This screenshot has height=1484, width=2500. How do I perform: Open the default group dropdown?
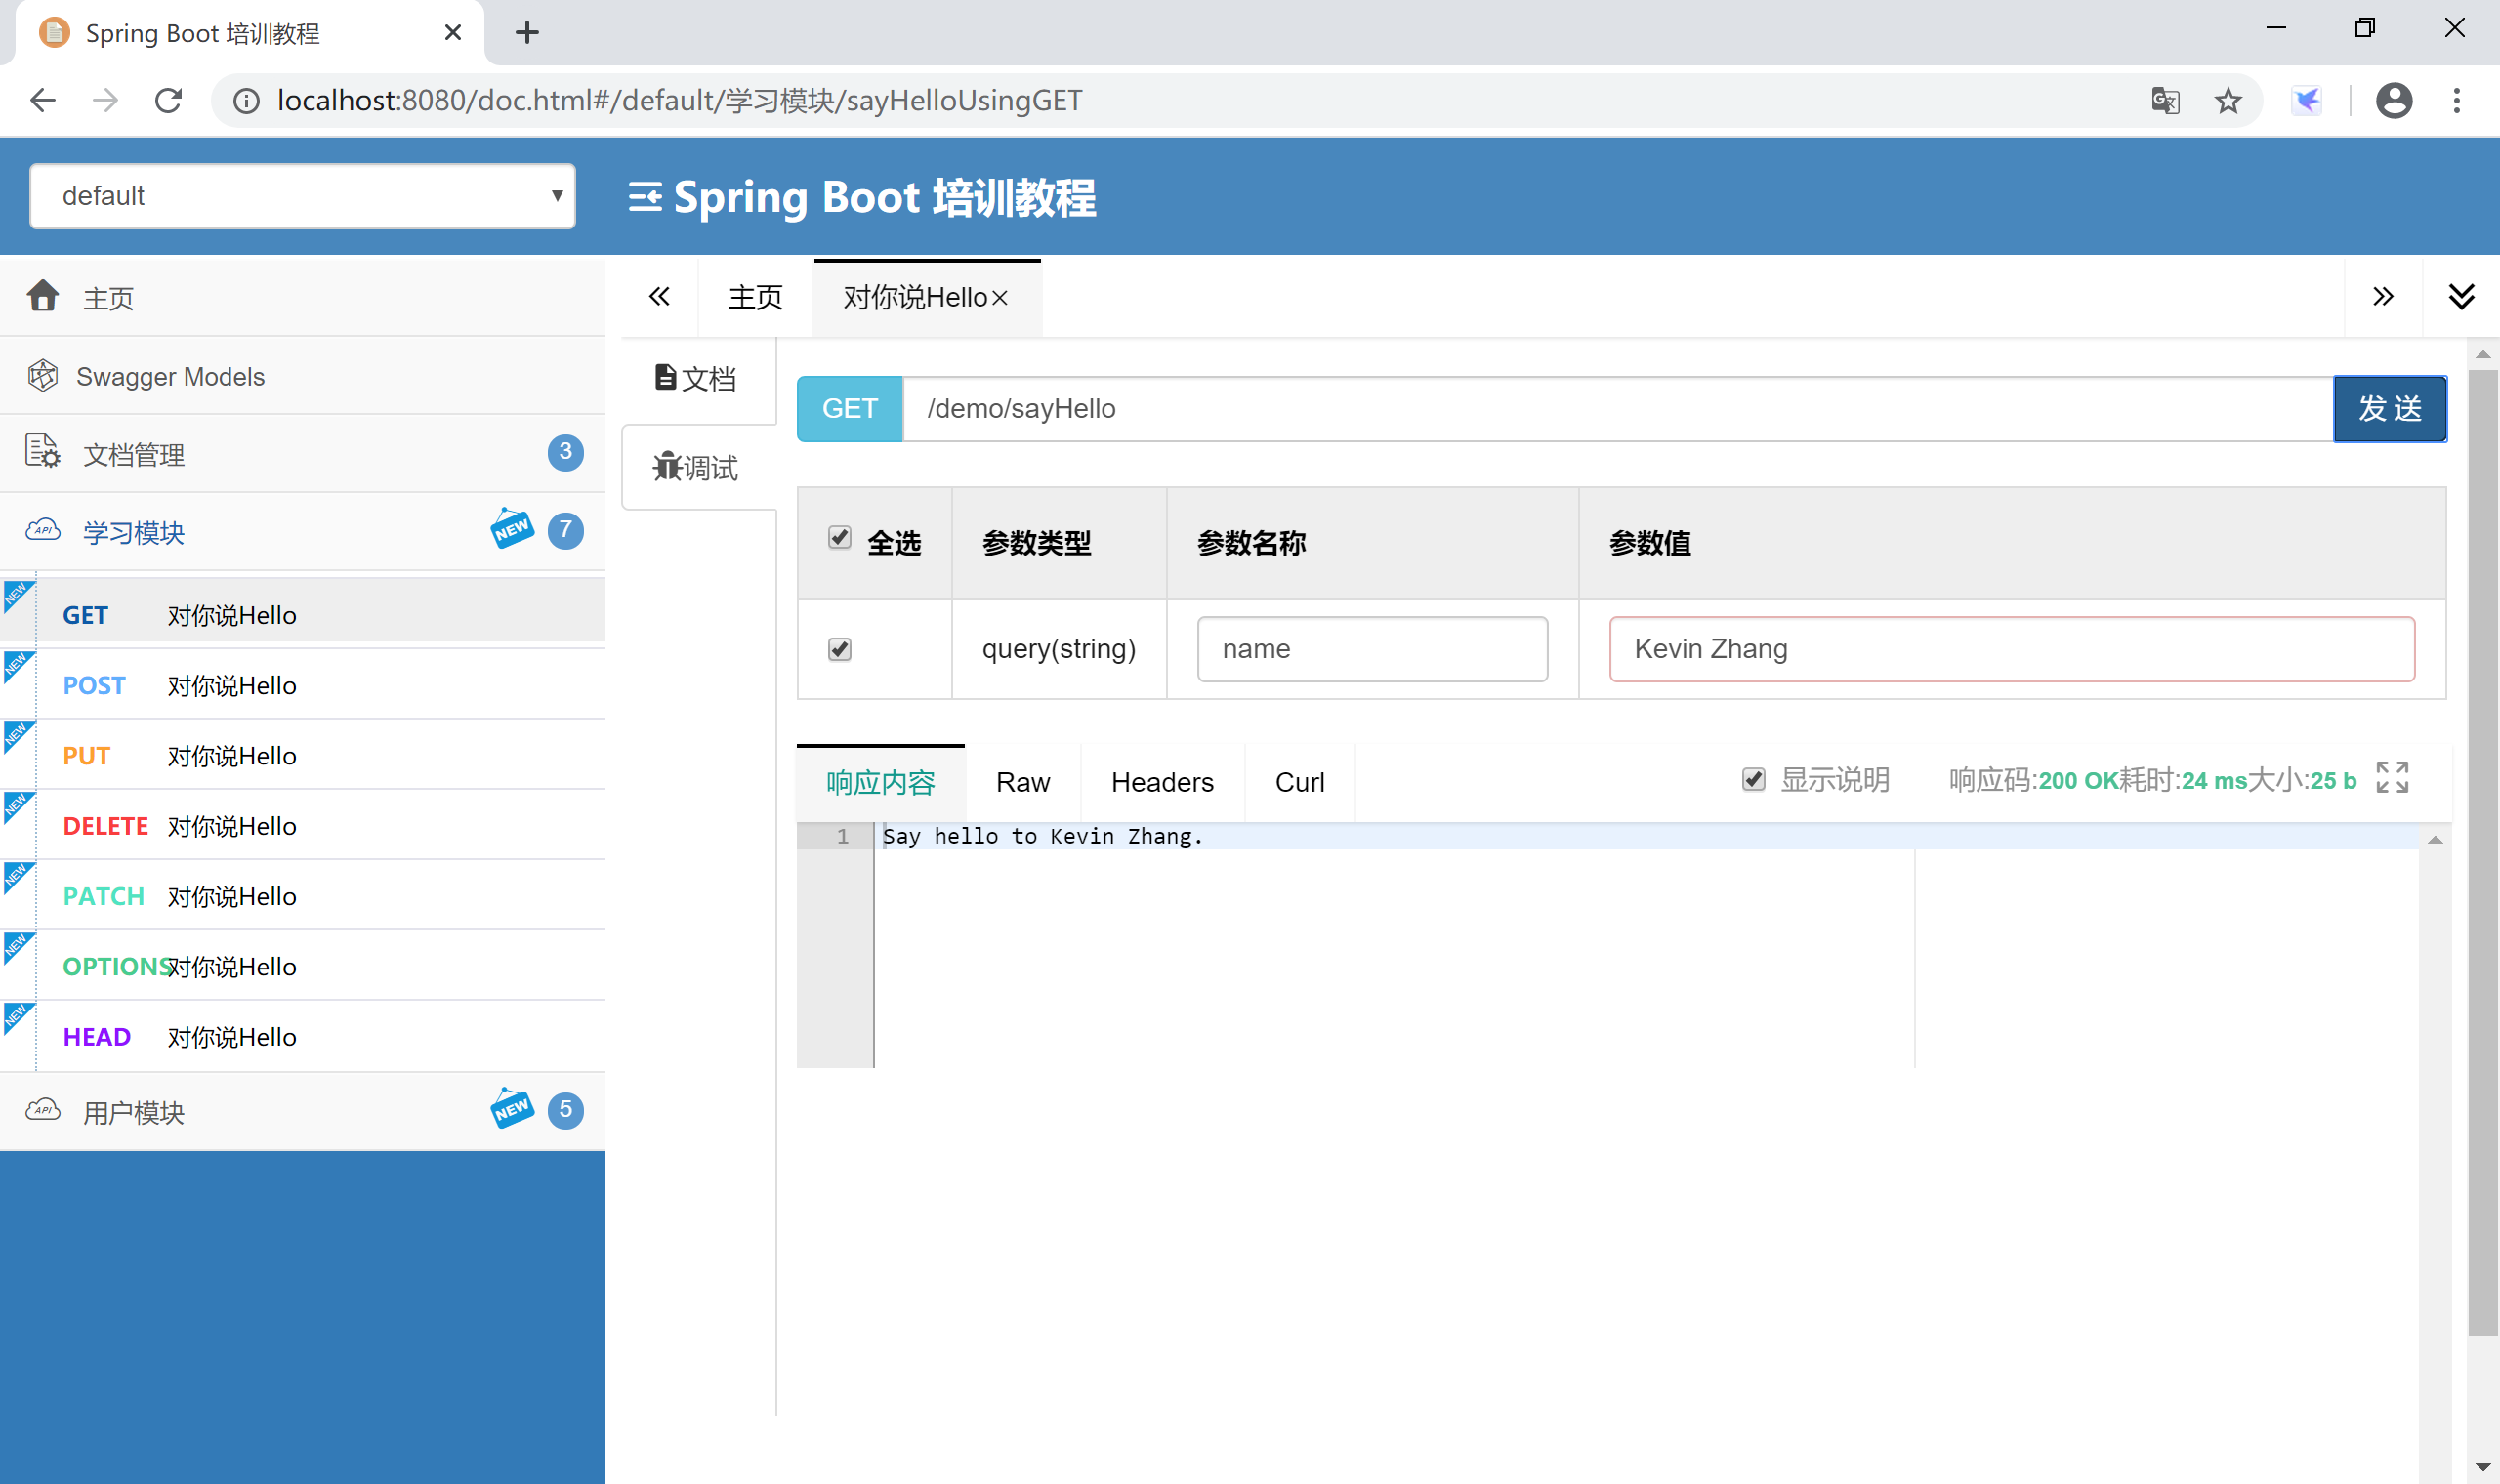302,196
